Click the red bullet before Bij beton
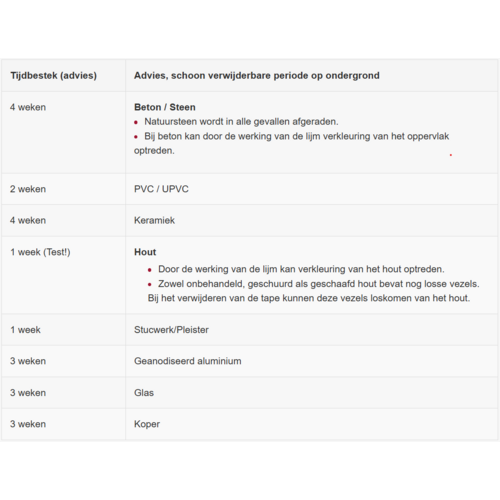 pyautogui.click(x=136, y=137)
